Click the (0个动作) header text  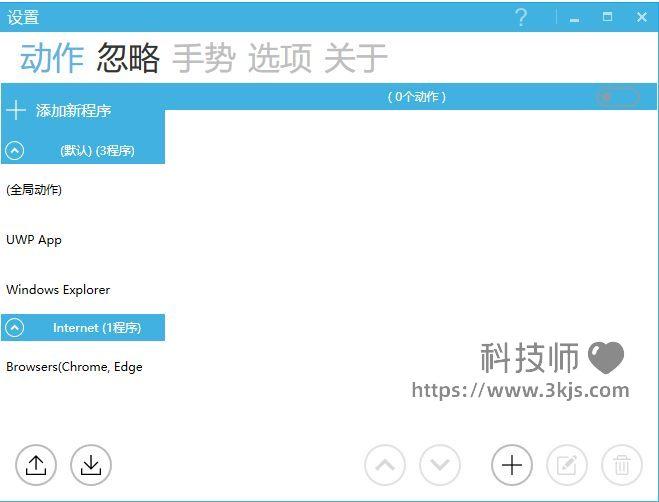click(x=416, y=97)
